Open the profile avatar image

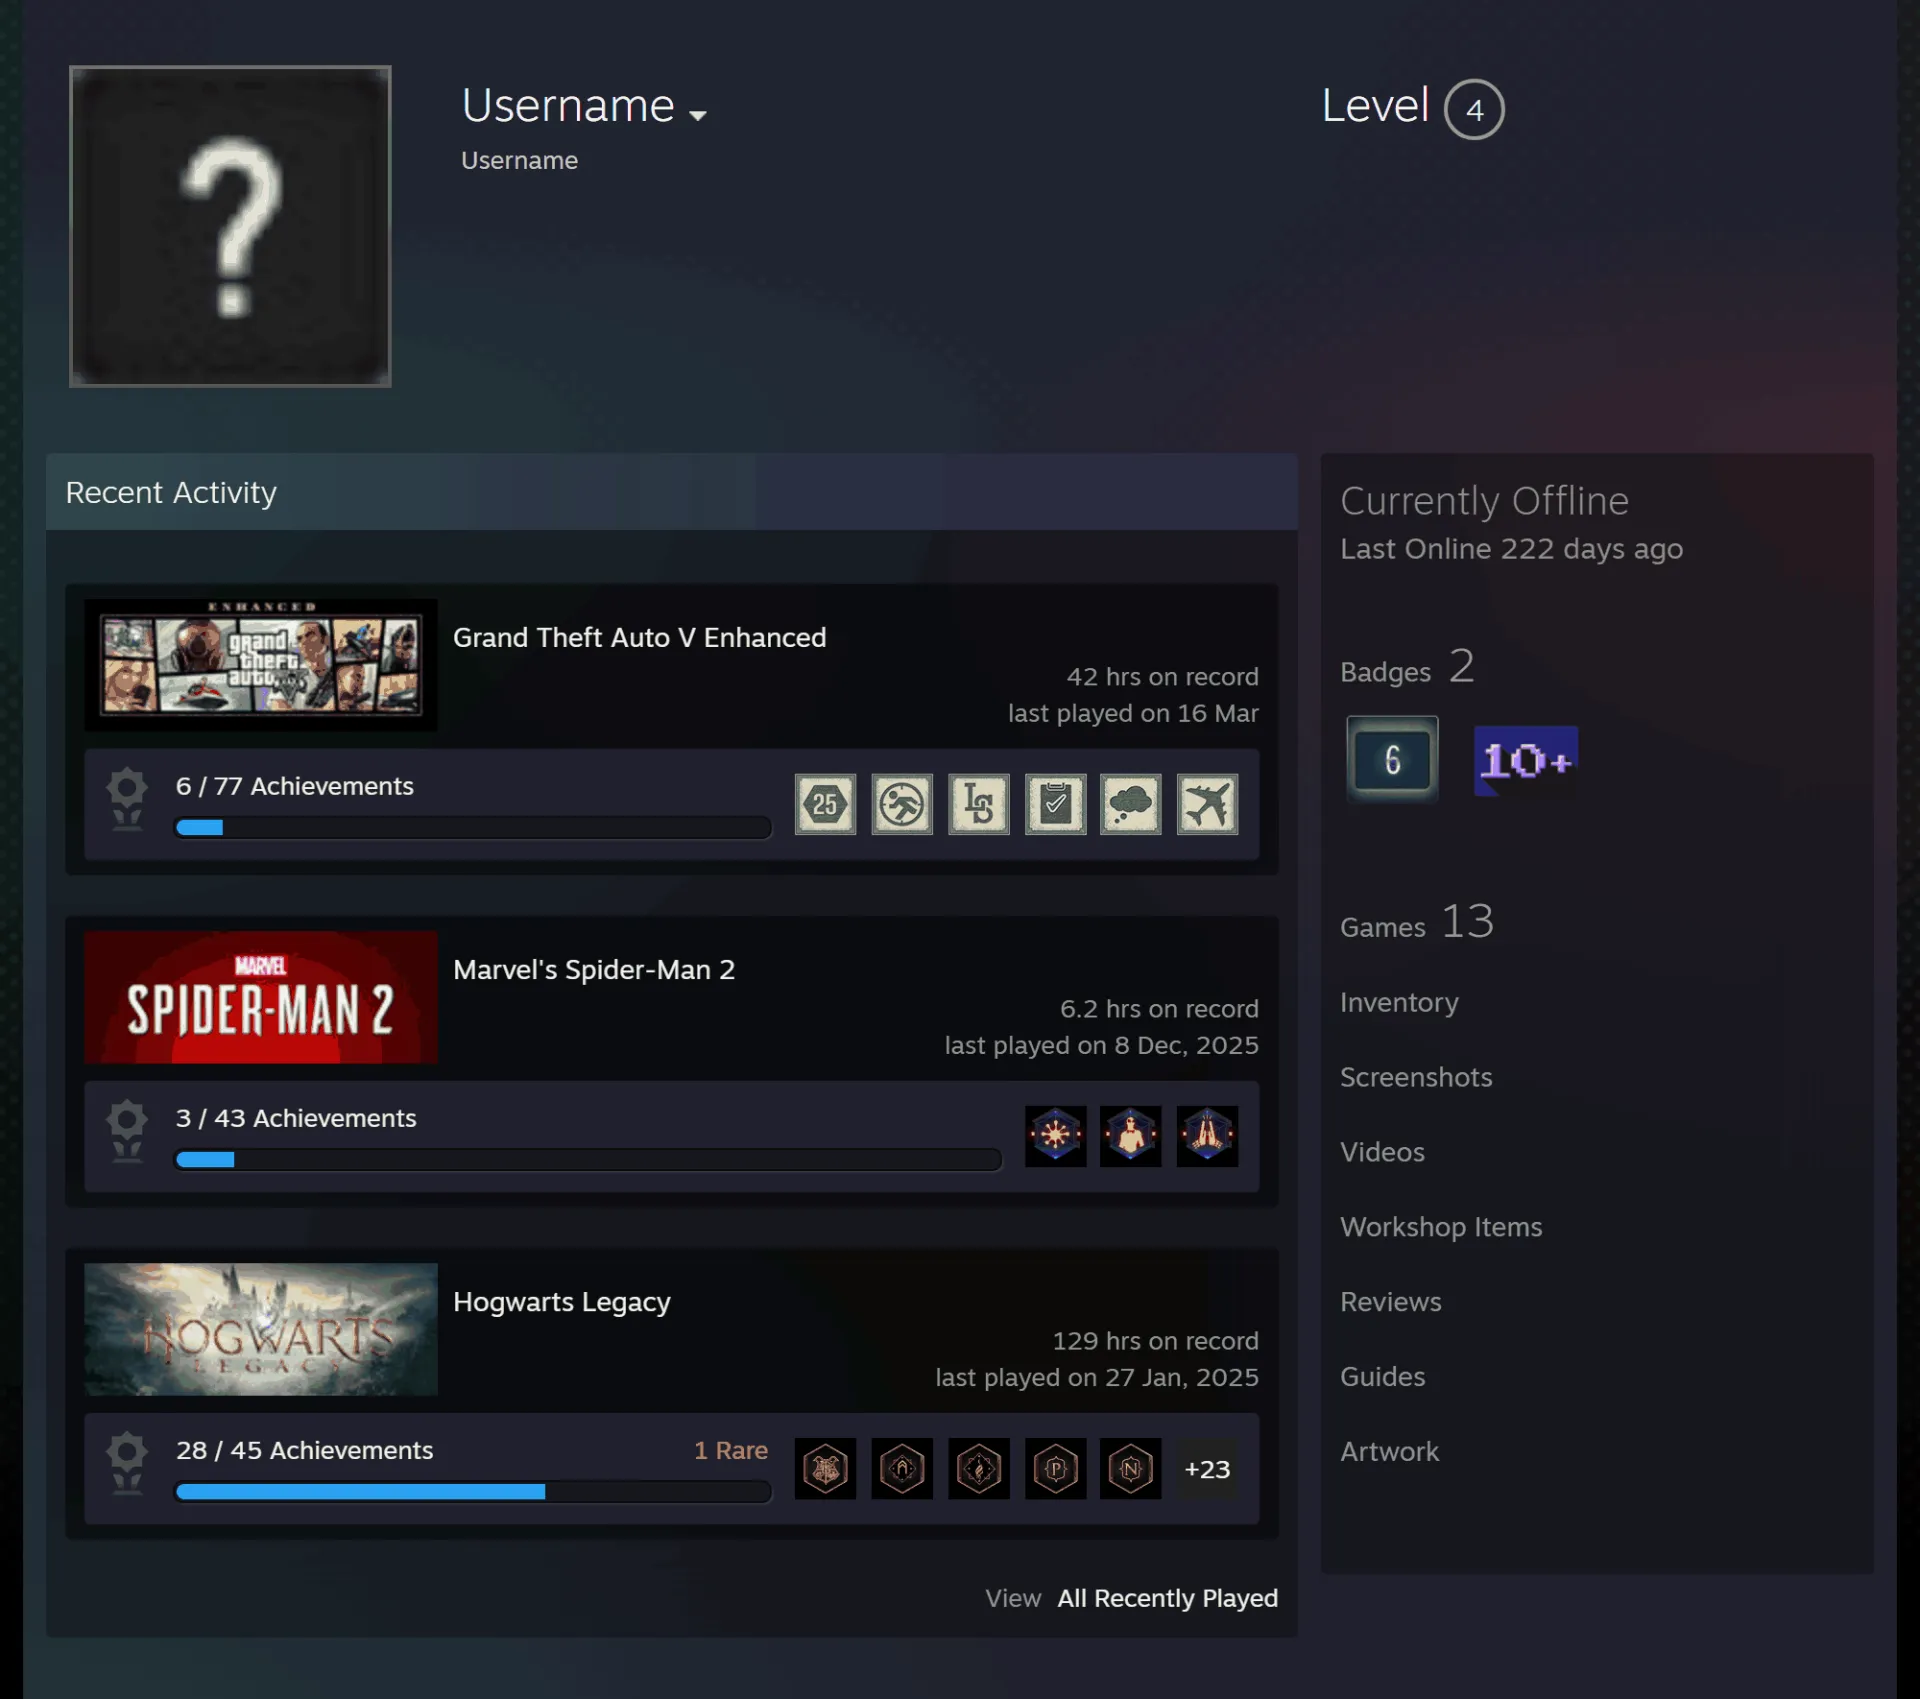(x=230, y=226)
